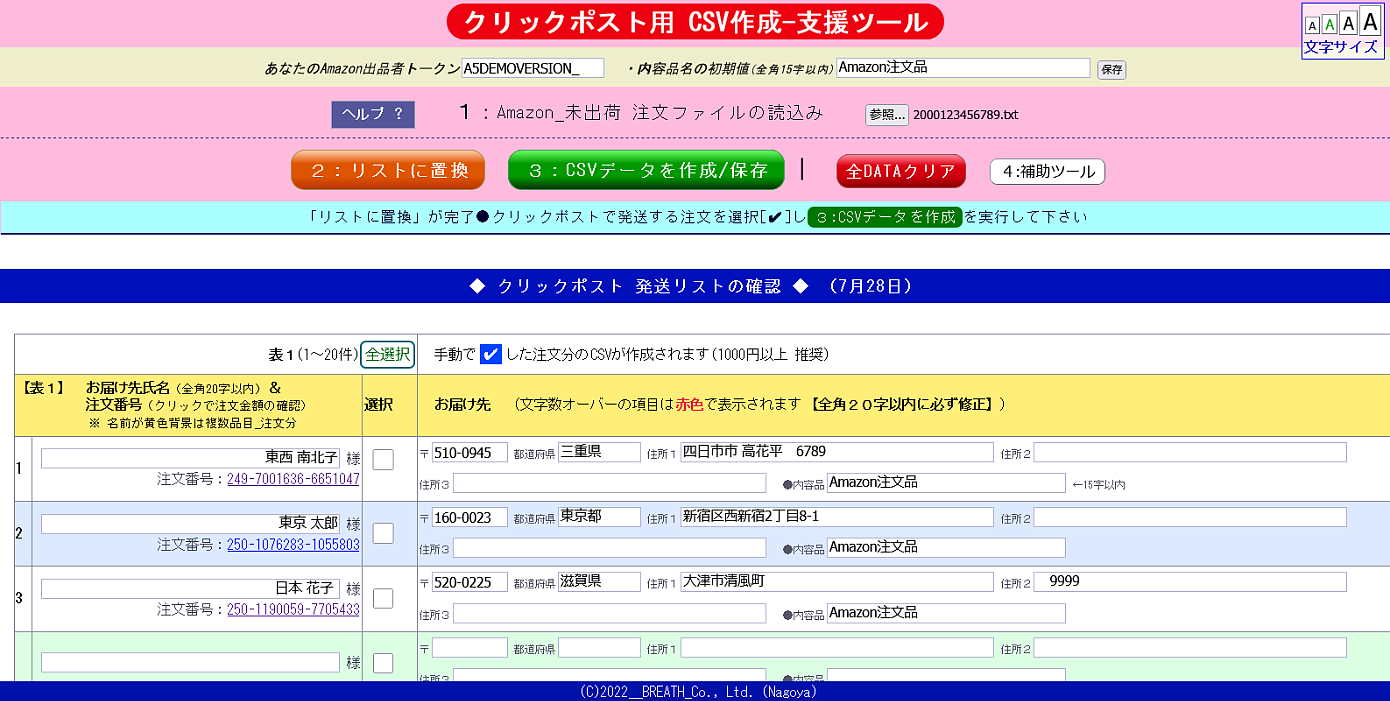
Task: Click prefecture field 三重県
Action: tap(599, 452)
